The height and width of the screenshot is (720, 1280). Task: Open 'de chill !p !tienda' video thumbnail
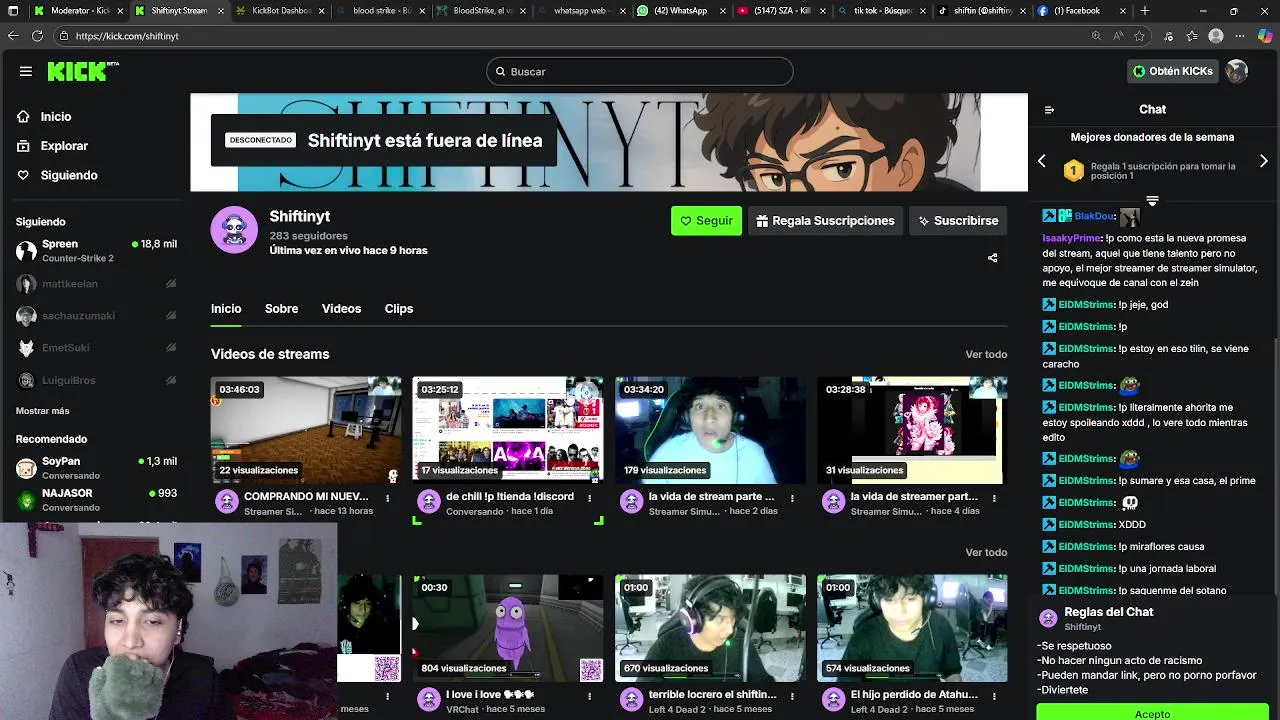click(x=508, y=430)
